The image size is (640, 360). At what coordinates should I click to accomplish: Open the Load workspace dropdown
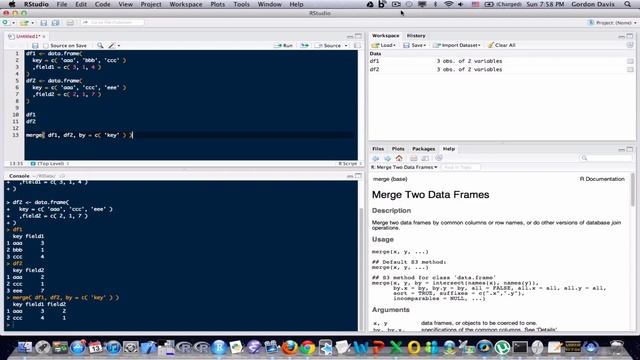[384, 45]
